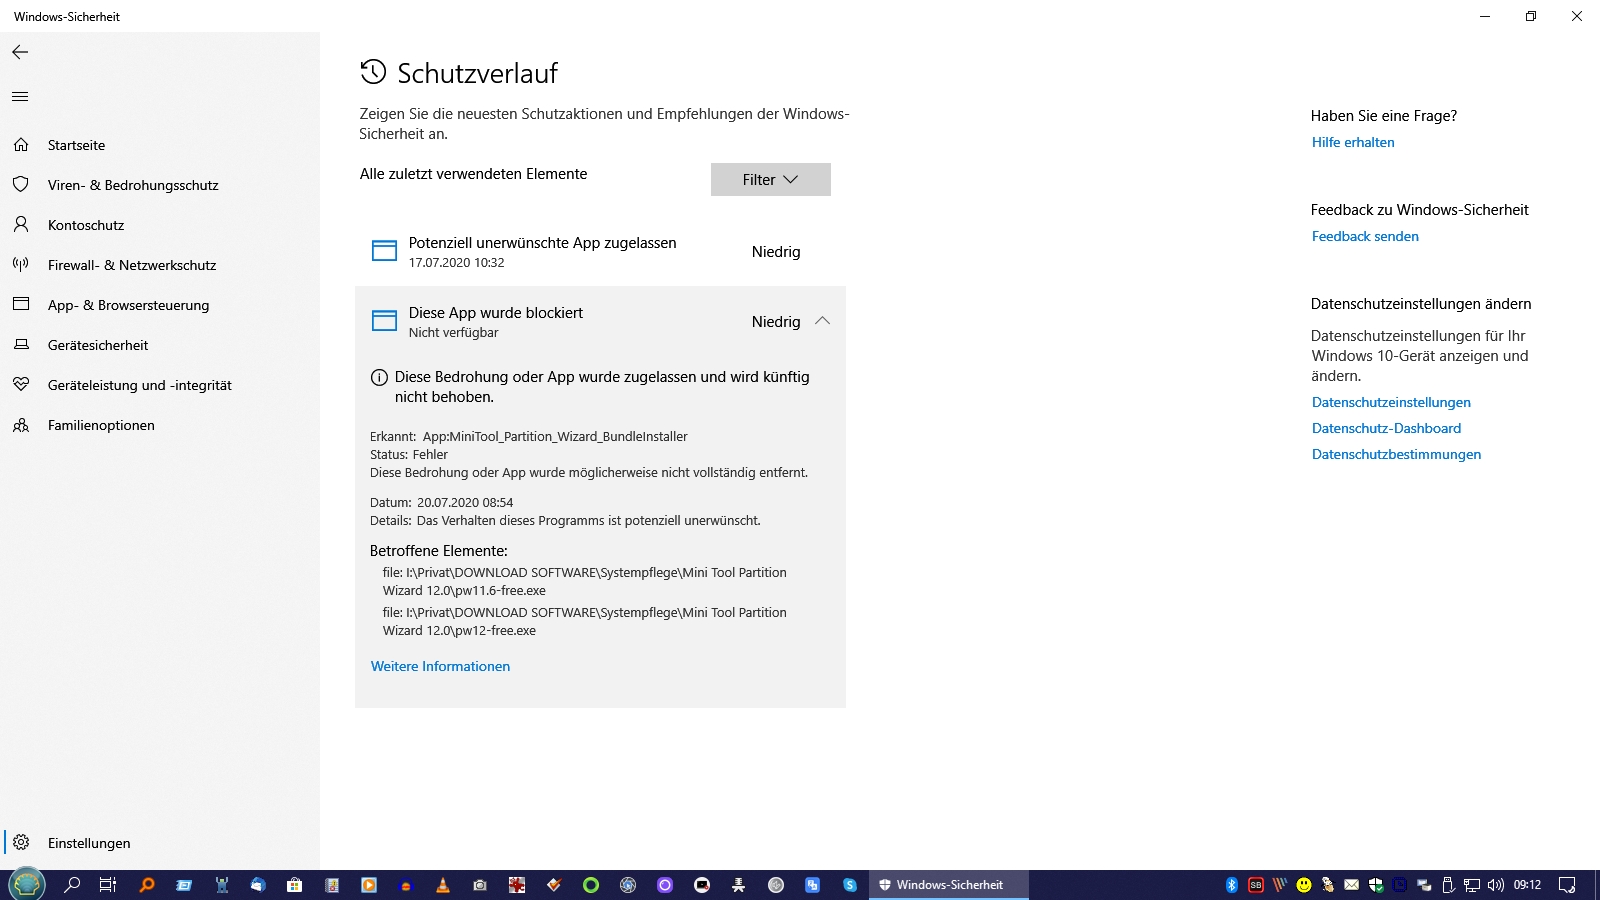
Task: Open Datenschutzbestimmungen link
Action: click(x=1396, y=454)
